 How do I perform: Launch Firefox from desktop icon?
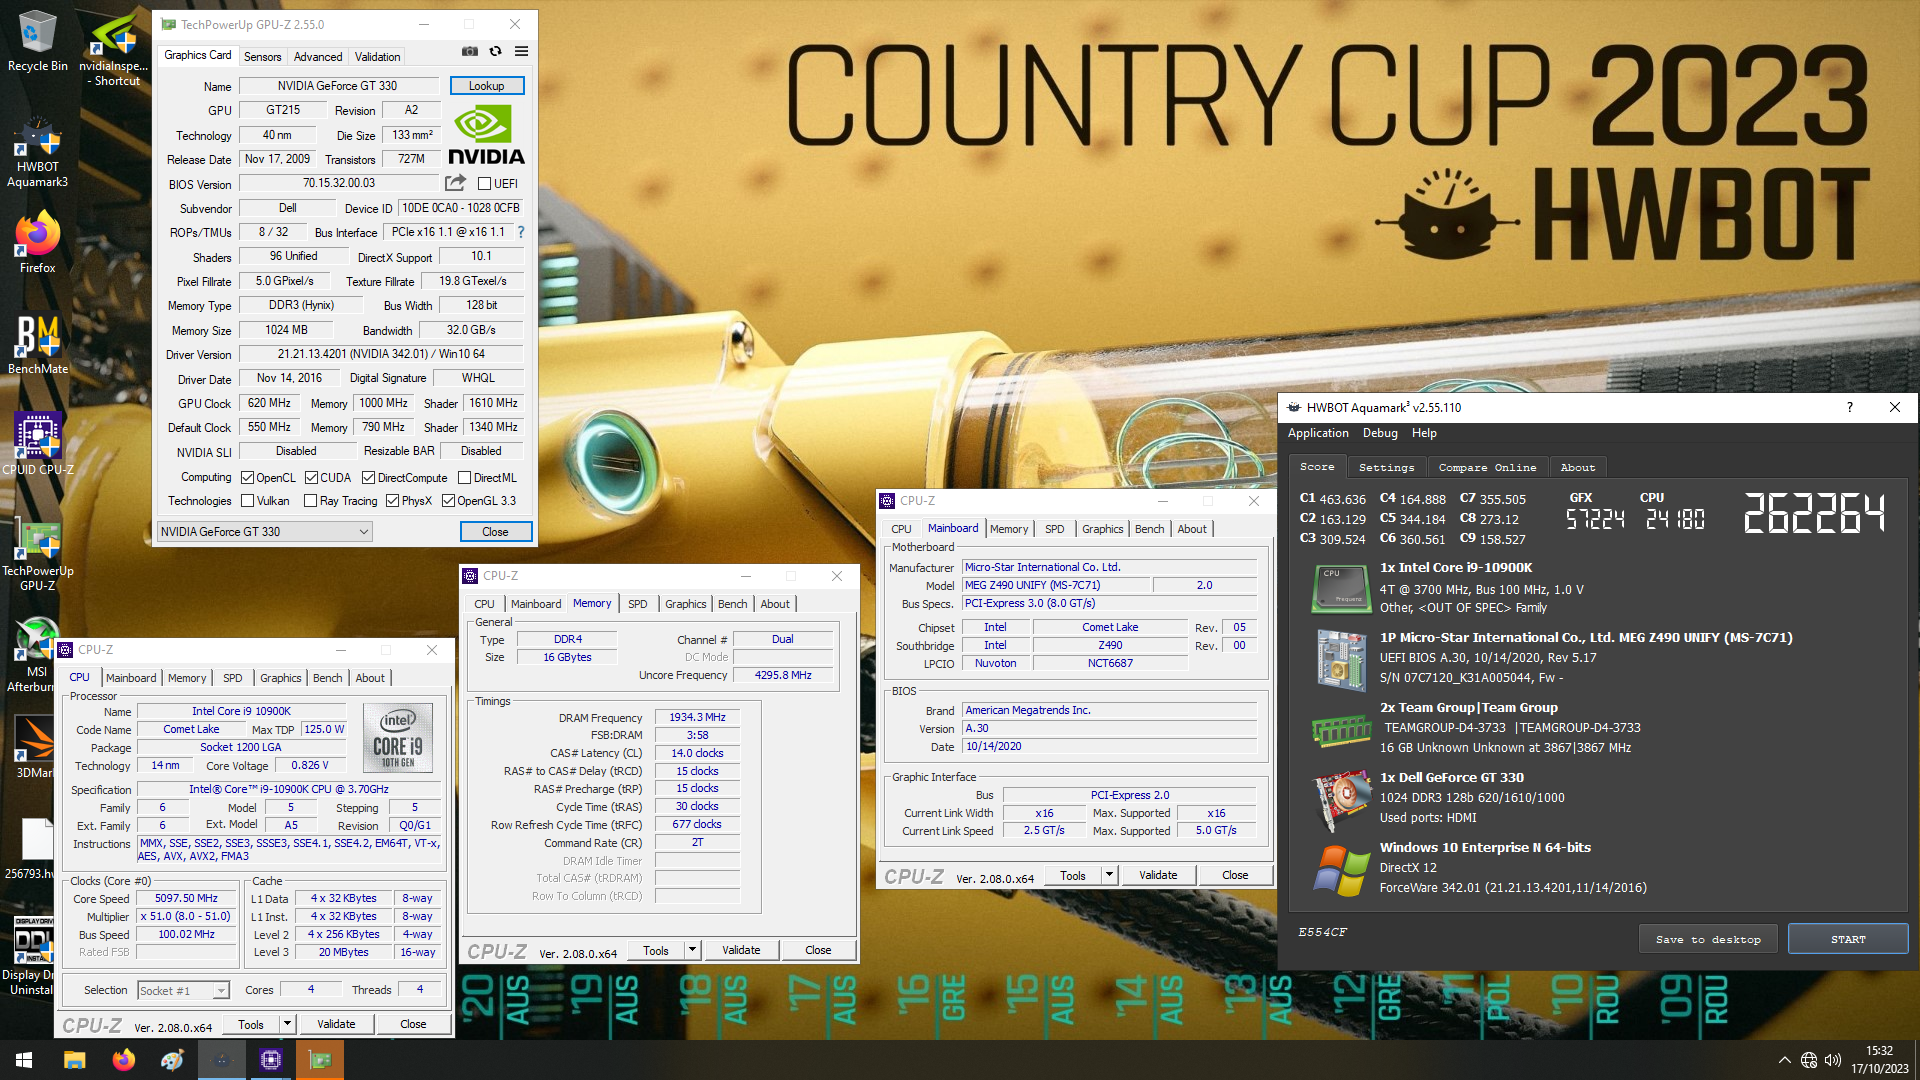(37, 242)
